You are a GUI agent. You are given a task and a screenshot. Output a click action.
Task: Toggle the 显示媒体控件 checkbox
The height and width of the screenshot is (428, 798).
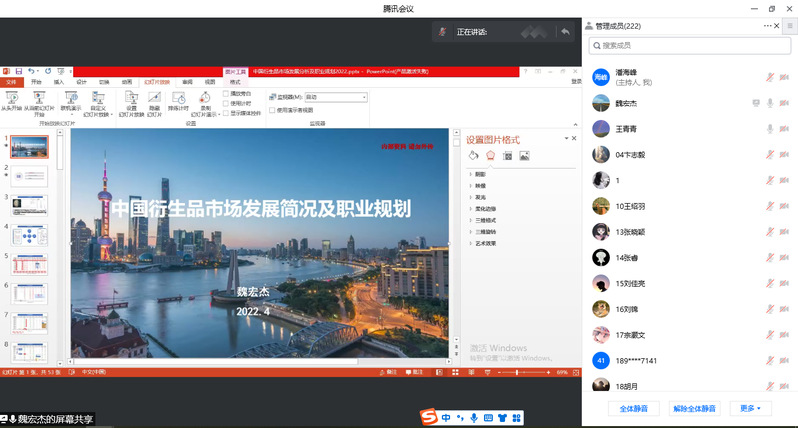click(x=226, y=112)
